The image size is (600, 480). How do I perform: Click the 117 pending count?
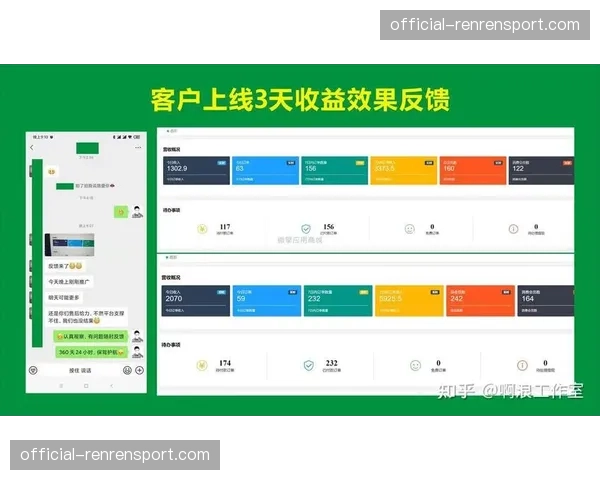tap(225, 227)
